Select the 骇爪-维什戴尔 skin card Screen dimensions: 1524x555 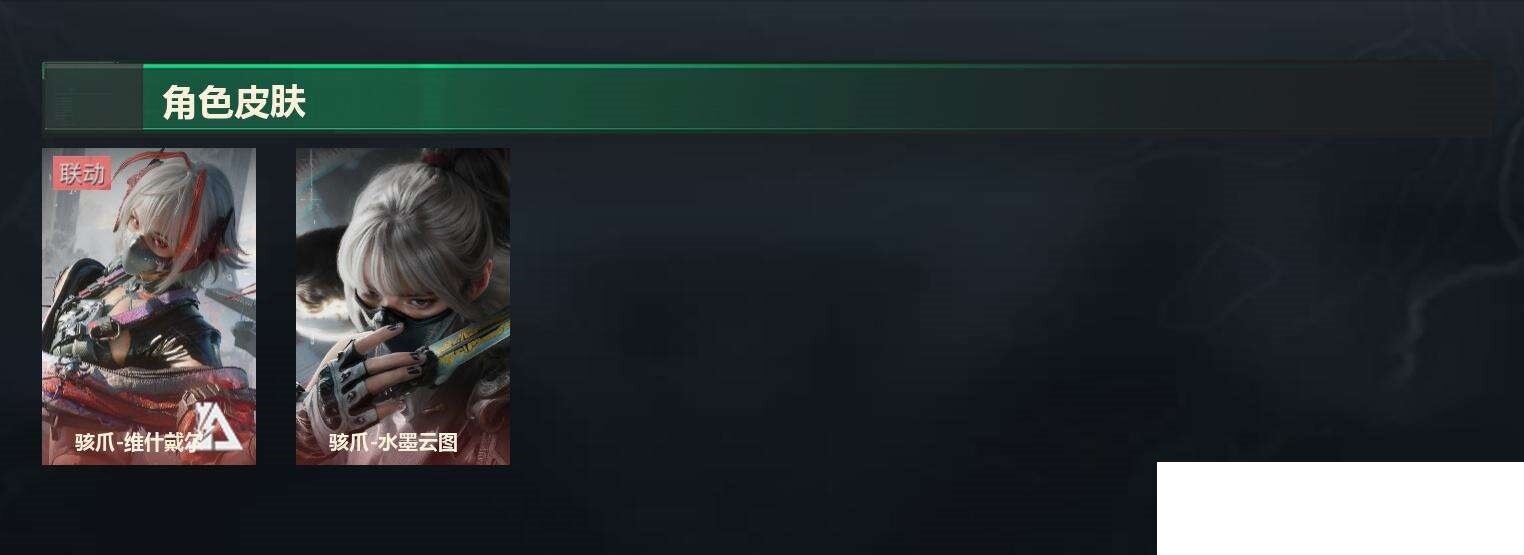point(149,306)
